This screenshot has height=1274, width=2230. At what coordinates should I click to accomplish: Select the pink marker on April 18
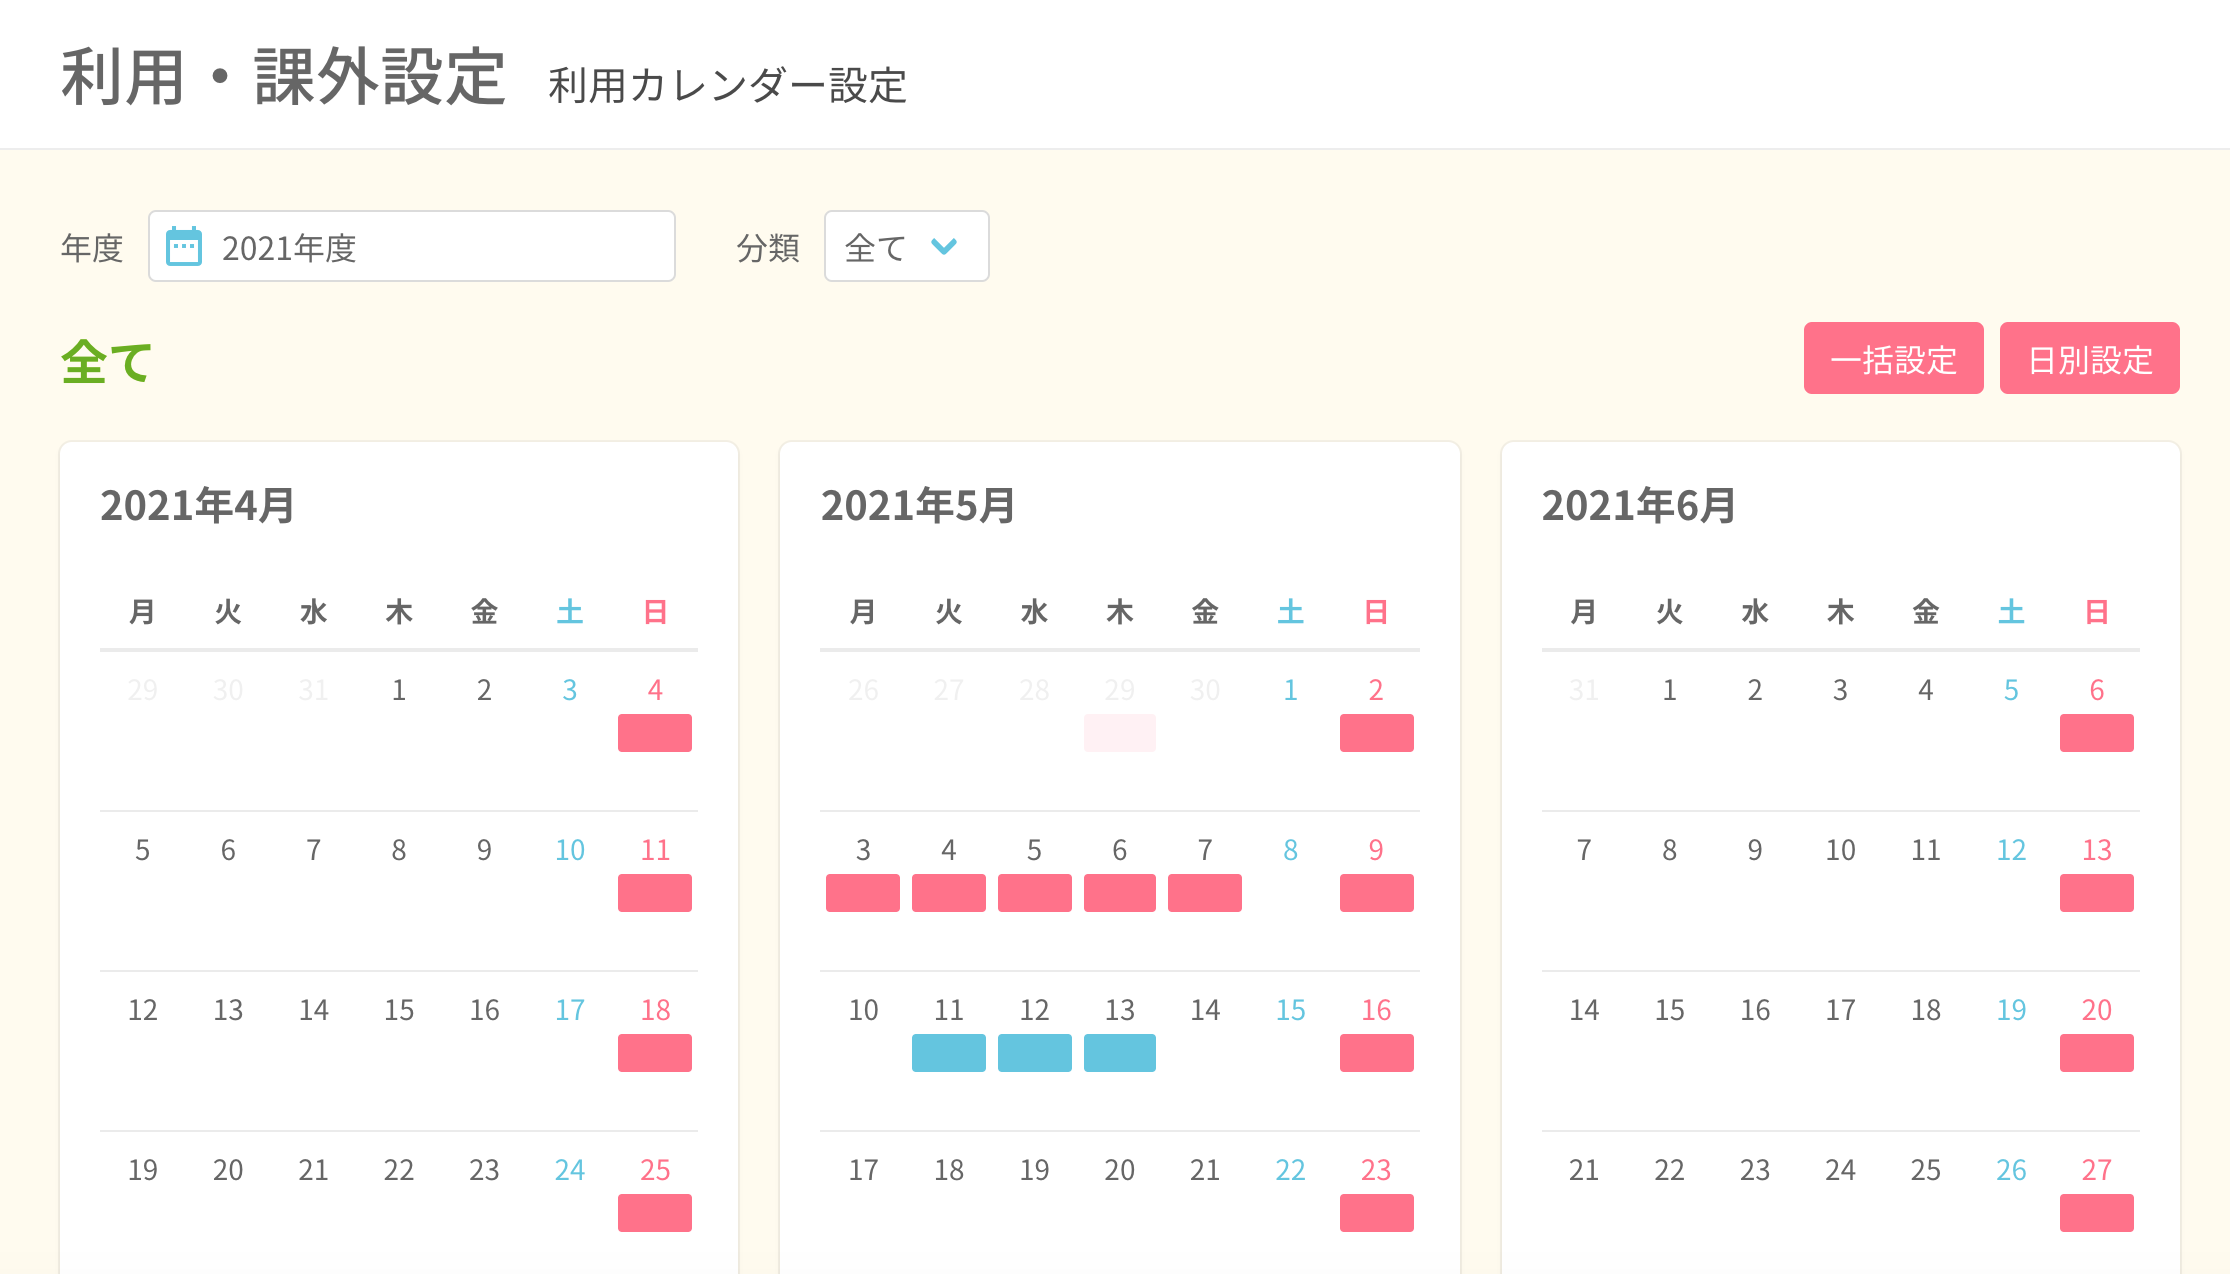(x=655, y=1053)
